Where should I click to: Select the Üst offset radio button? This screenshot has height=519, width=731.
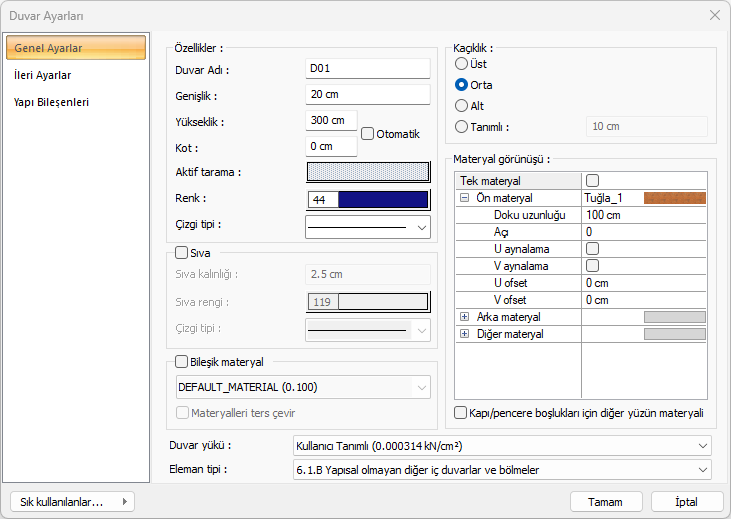tap(461, 64)
